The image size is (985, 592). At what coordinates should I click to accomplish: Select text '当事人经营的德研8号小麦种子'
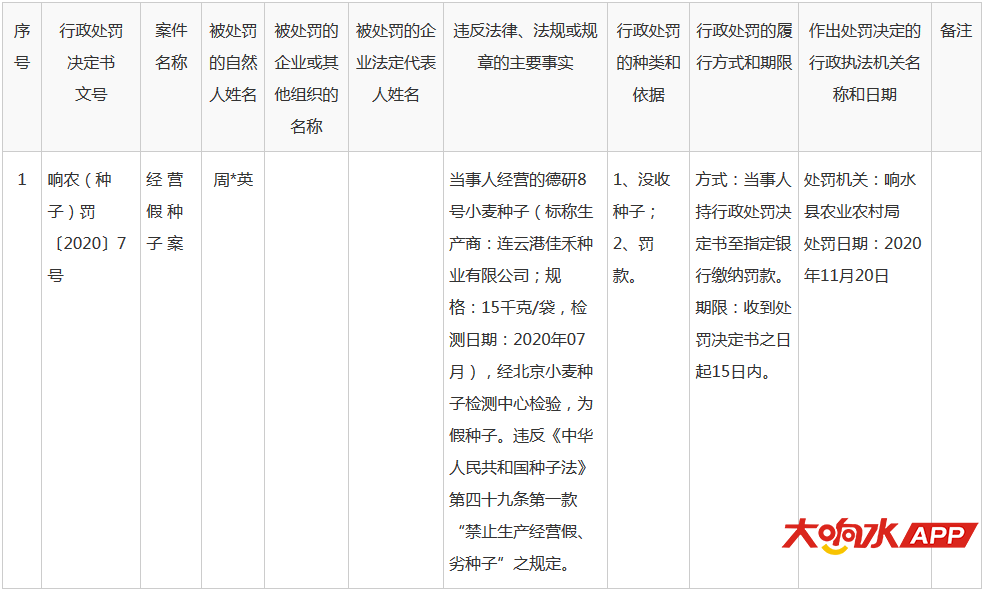(521, 195)
